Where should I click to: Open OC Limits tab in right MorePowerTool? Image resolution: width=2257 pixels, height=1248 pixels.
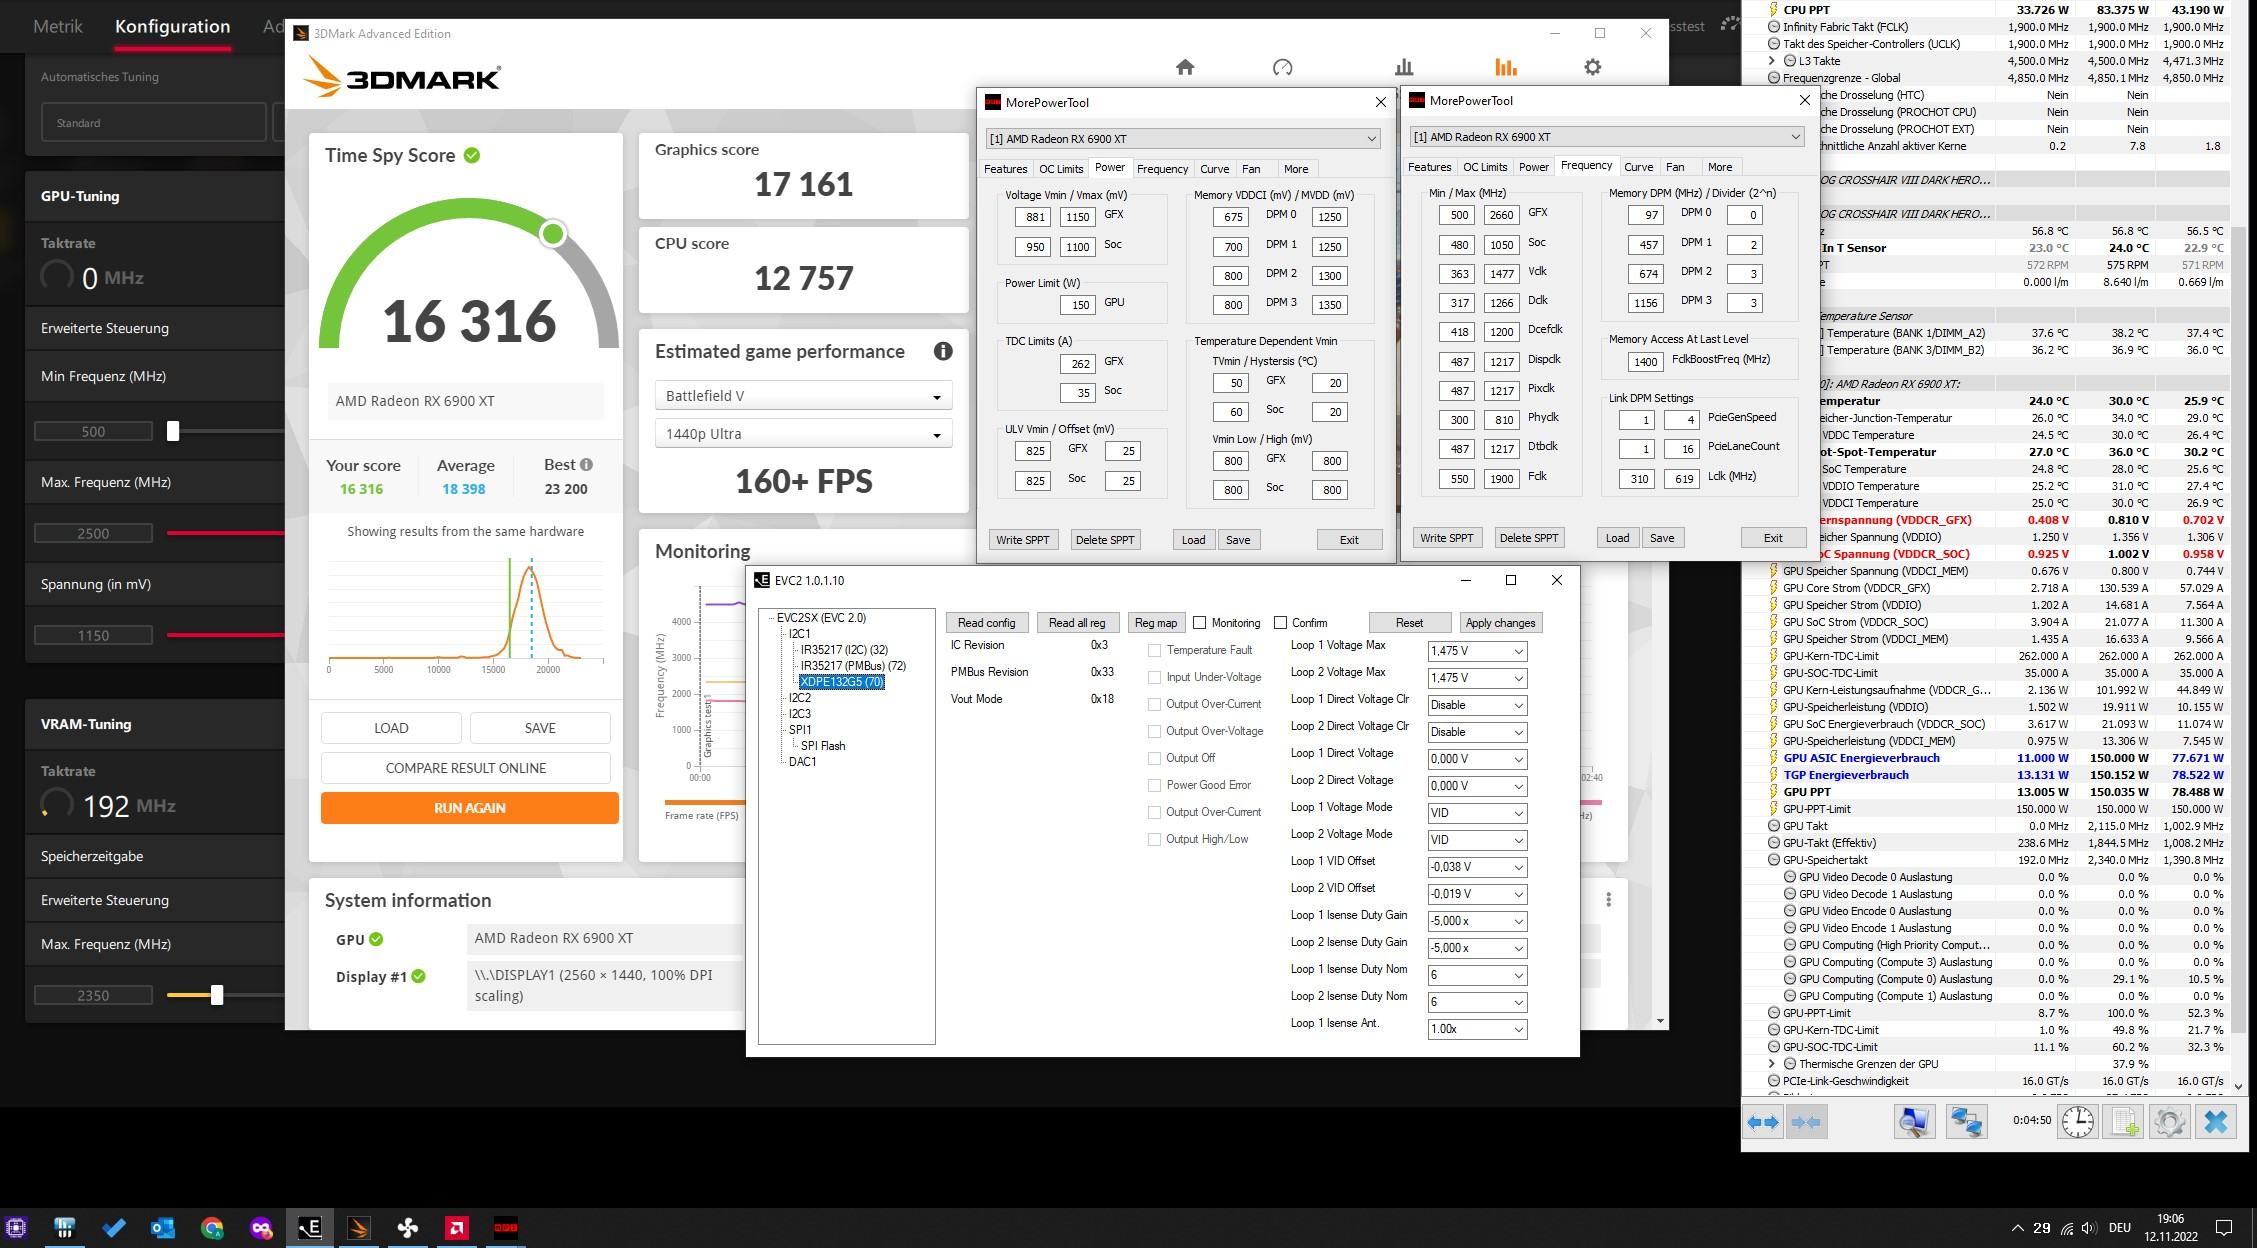pyautogui.click(x=1485, y=167)
